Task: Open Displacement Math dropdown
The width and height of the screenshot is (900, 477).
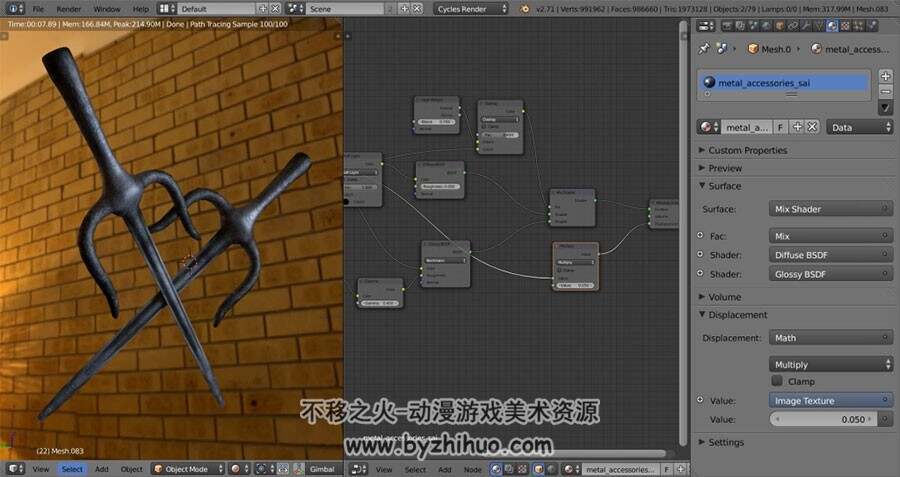Action: point(830,338)
